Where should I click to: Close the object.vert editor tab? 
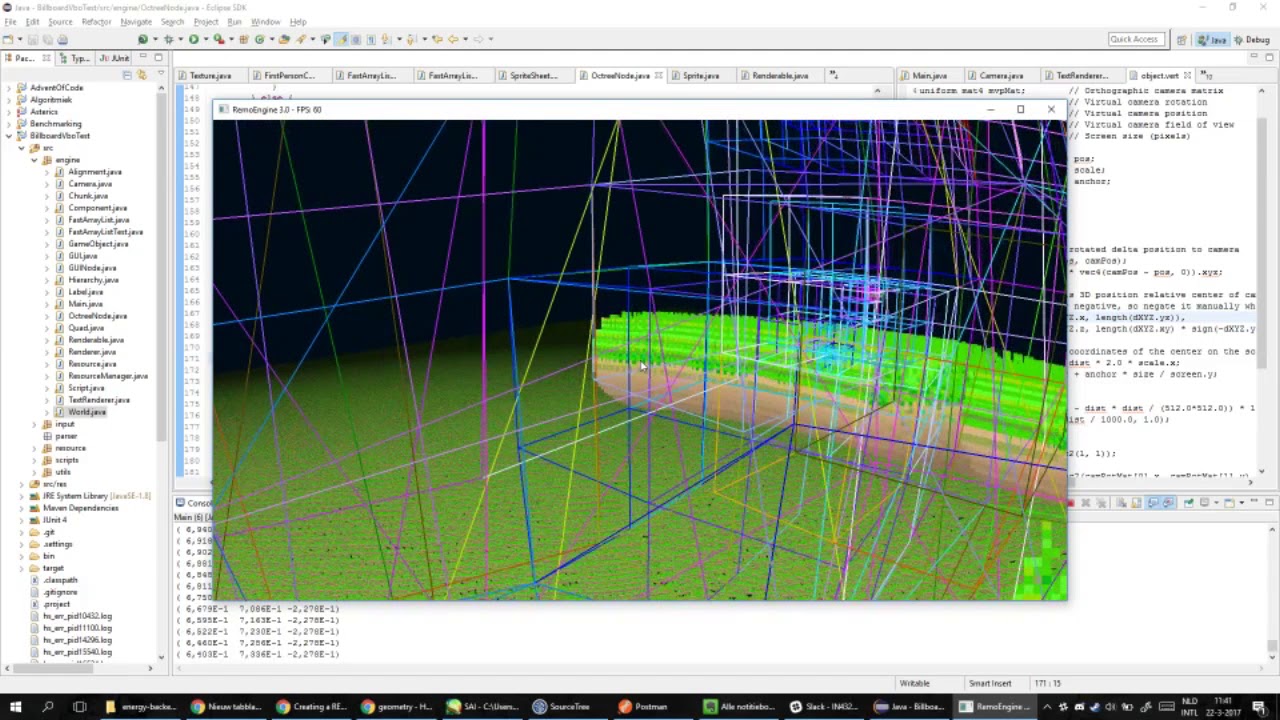(x=1187, y=76)
